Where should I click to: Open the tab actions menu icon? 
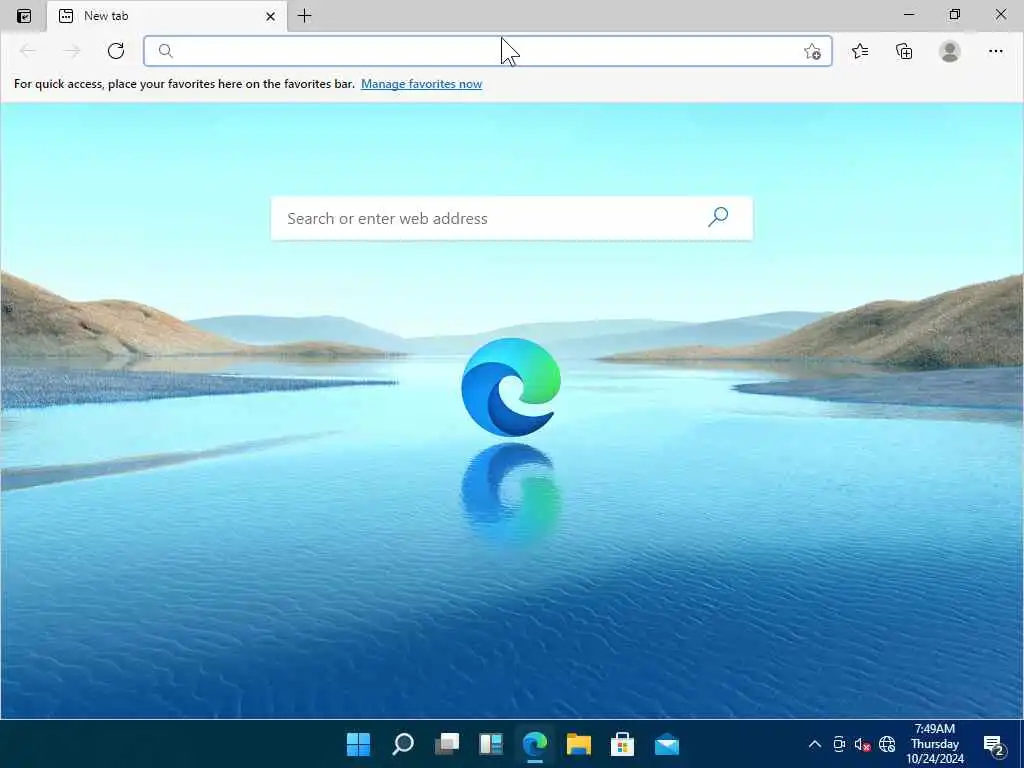click(24, 16)
